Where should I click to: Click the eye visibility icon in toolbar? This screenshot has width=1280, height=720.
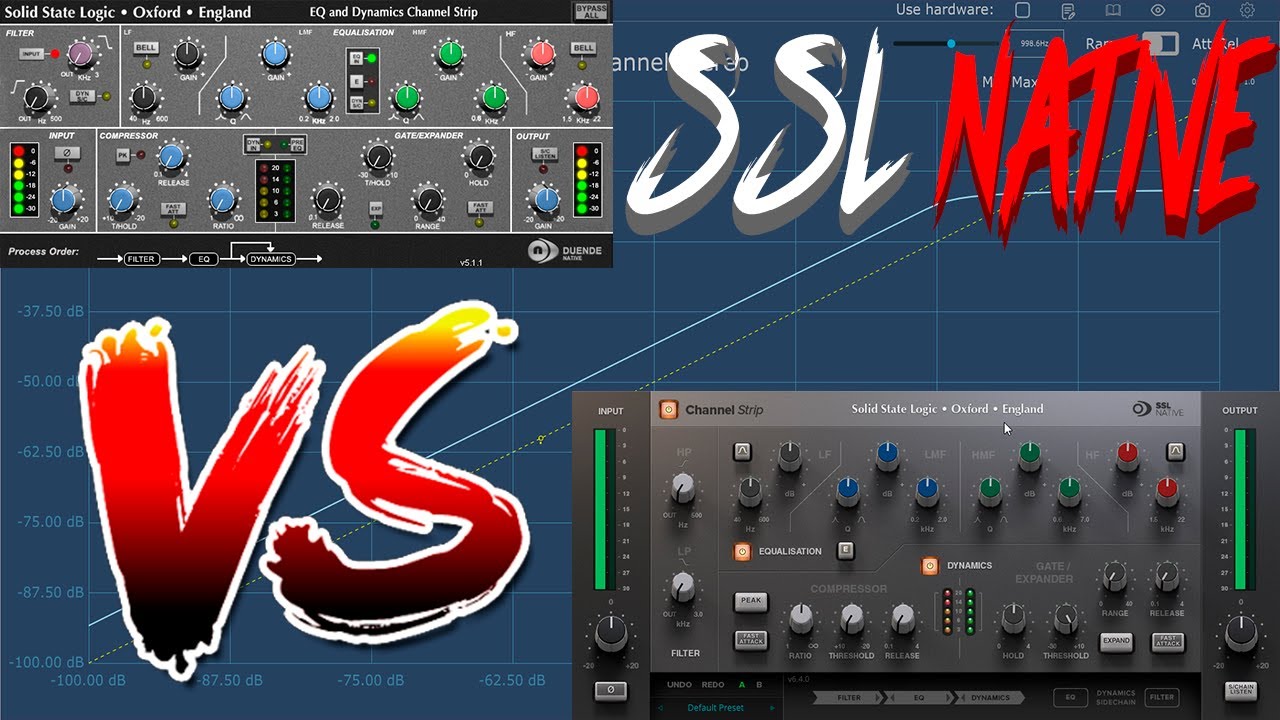coord(1158,11)
